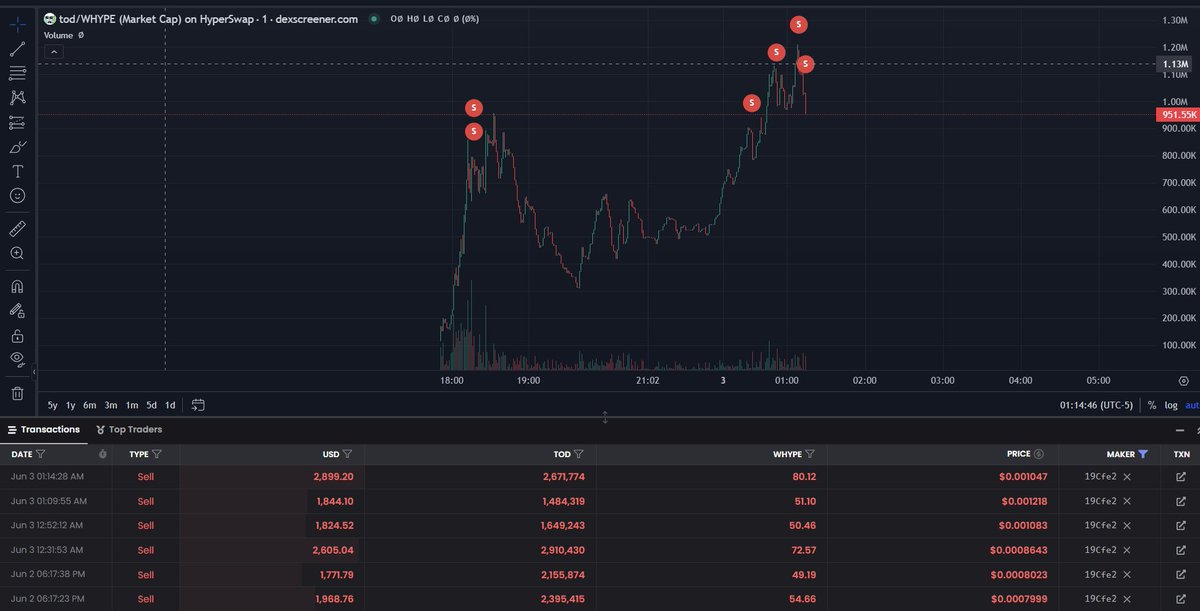Open transaction link for 12:31:53 AM sell
This screenshot has width=1200, height=611.
click(1181, 550)
